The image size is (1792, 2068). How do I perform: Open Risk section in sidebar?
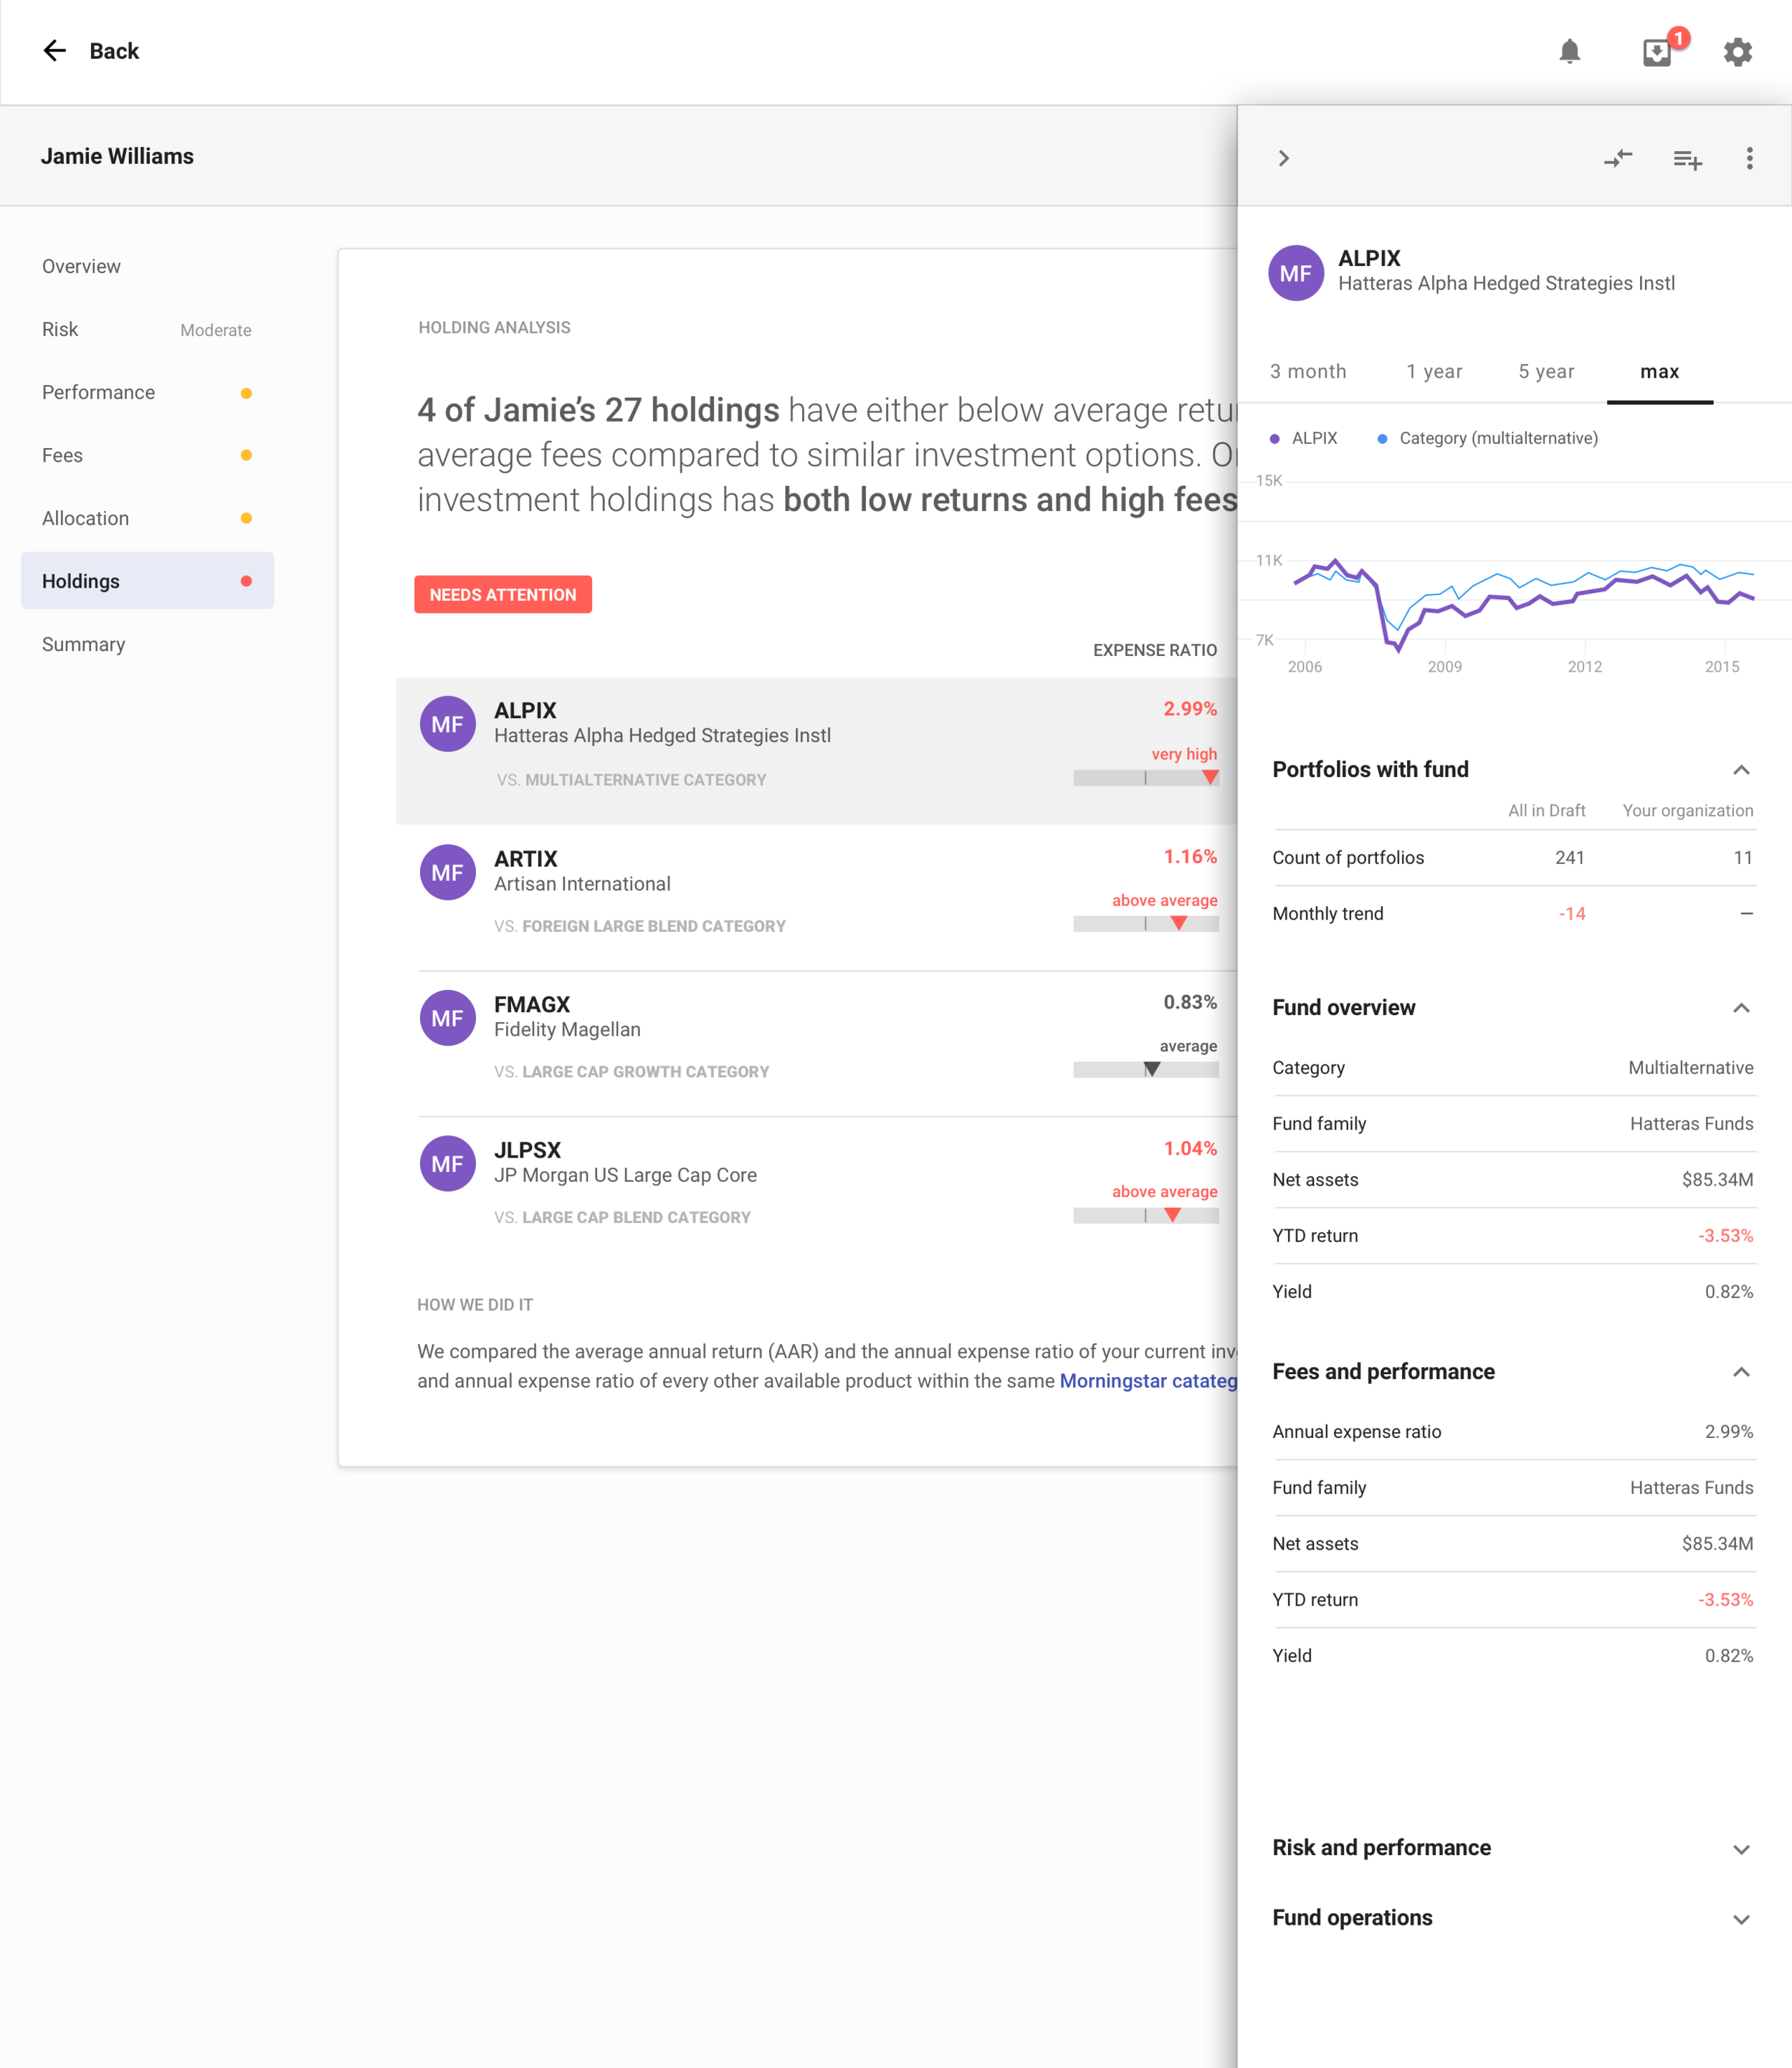click(147, 329)
